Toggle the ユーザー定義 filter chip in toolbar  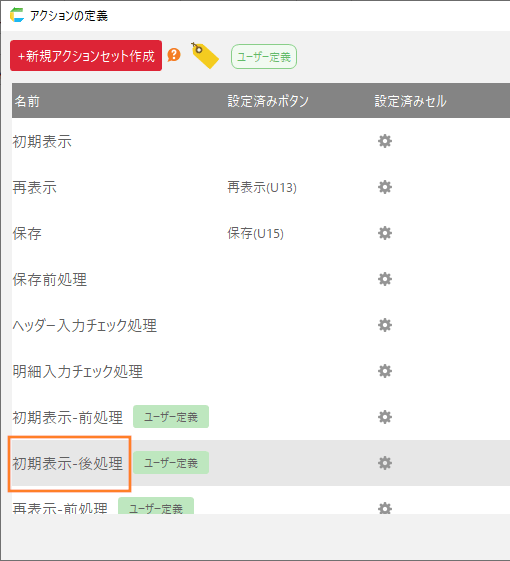[x=264, y=57]
